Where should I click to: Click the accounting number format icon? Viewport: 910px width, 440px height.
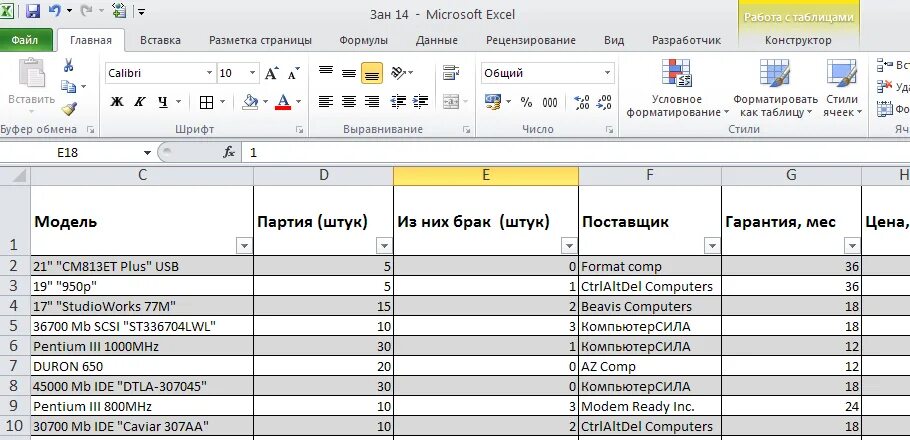(493, 102)
